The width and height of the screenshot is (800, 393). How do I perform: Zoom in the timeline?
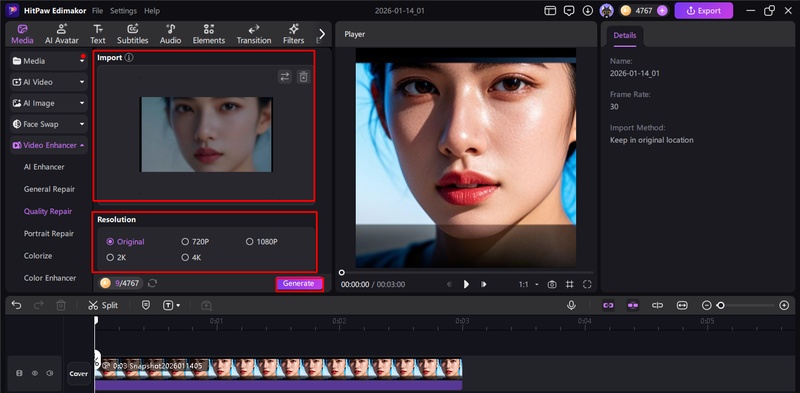[x=784, y=305]
